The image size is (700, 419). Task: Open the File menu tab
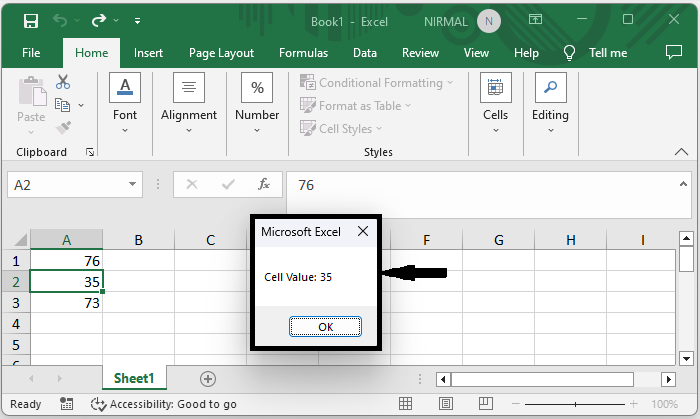tap(31, 53)
